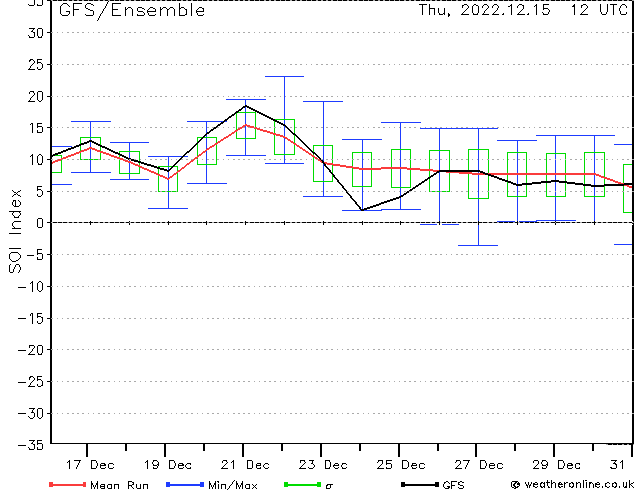The width and height of the screenshot is (634, 490).
Task: Select the Min/Max legend label
Action: (x=232, y=485)
